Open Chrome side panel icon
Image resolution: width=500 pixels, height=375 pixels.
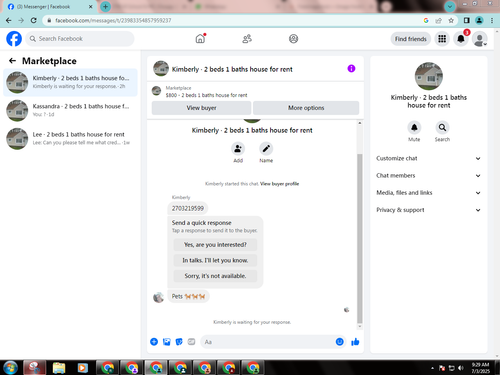coord(467,20)
